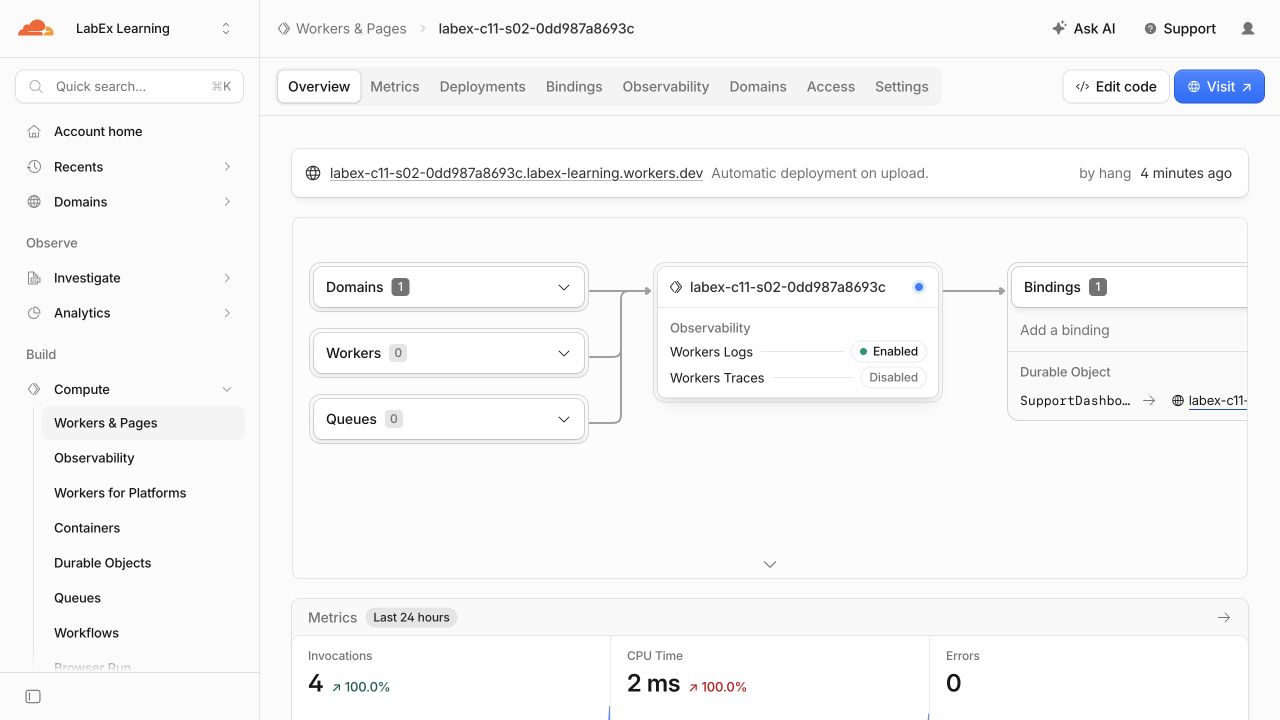Switch to the Deployments tab
1280x720 pixels.
(x=483, y=86)
